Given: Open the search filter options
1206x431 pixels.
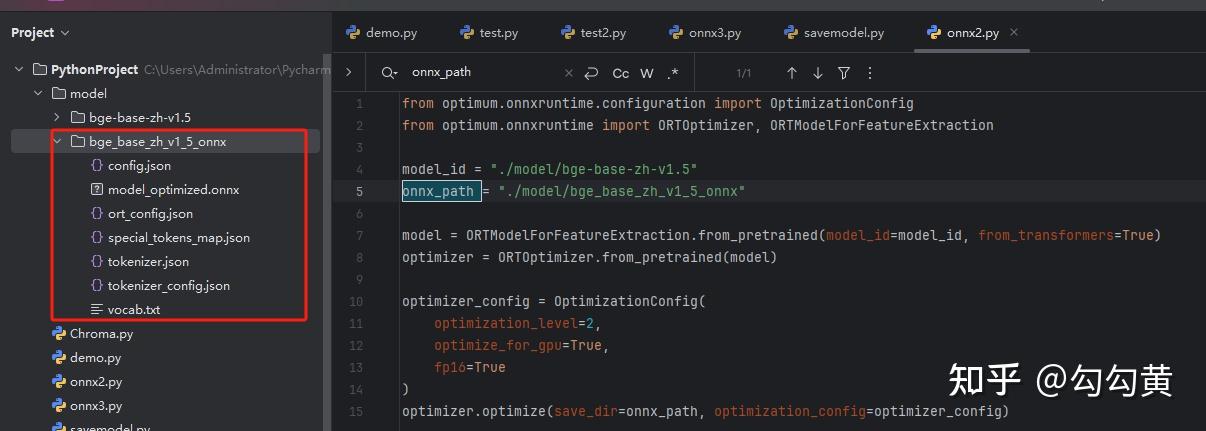Looking at the screenshot, I should (844, 73).
